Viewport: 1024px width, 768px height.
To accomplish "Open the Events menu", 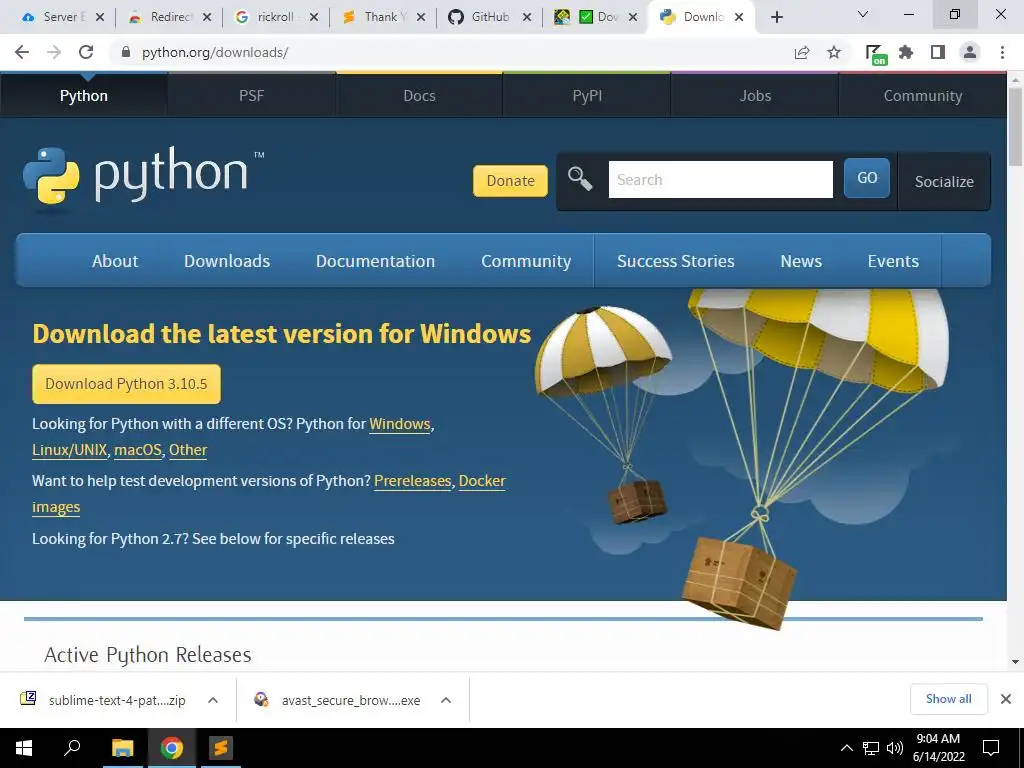I will [893, 261].
